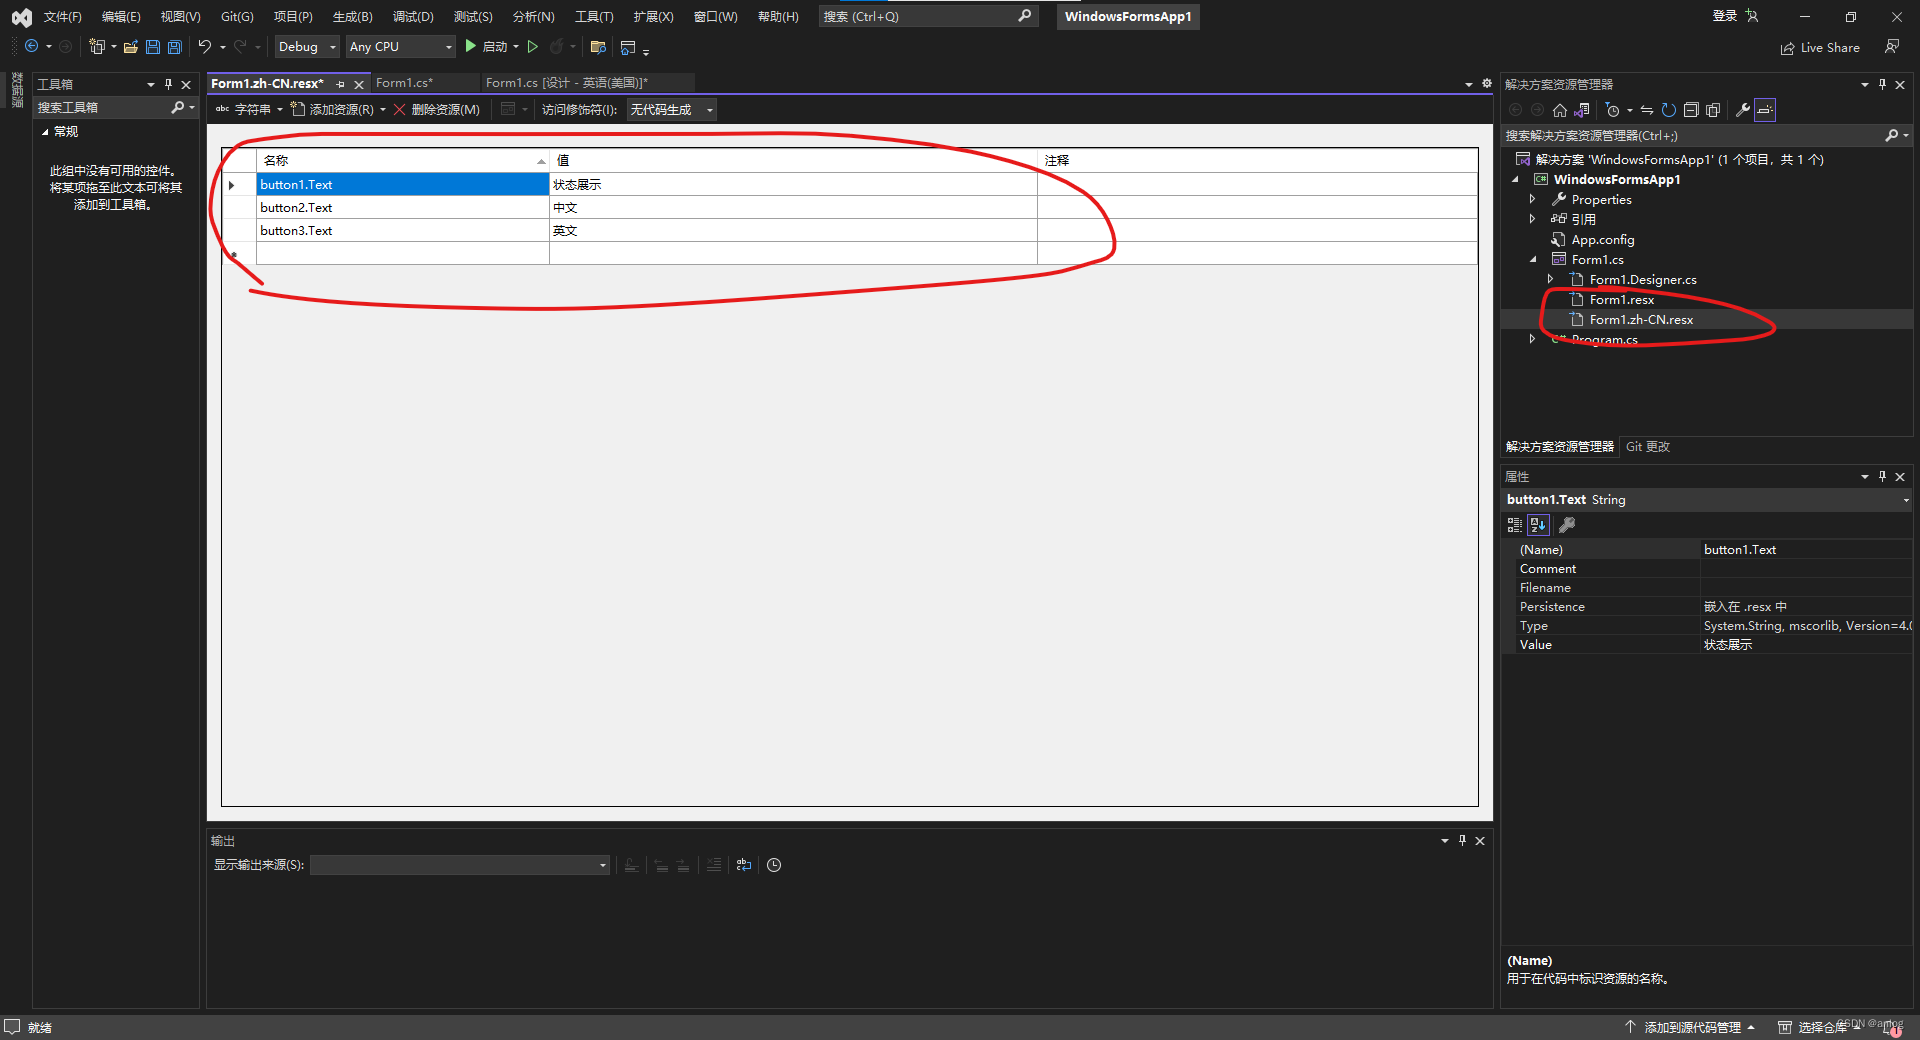Open the 调试(D) debug menu
Image resolution: width=1920 pixels, height=1040 pixels.
pyautogui.click(x=413, y=17)
